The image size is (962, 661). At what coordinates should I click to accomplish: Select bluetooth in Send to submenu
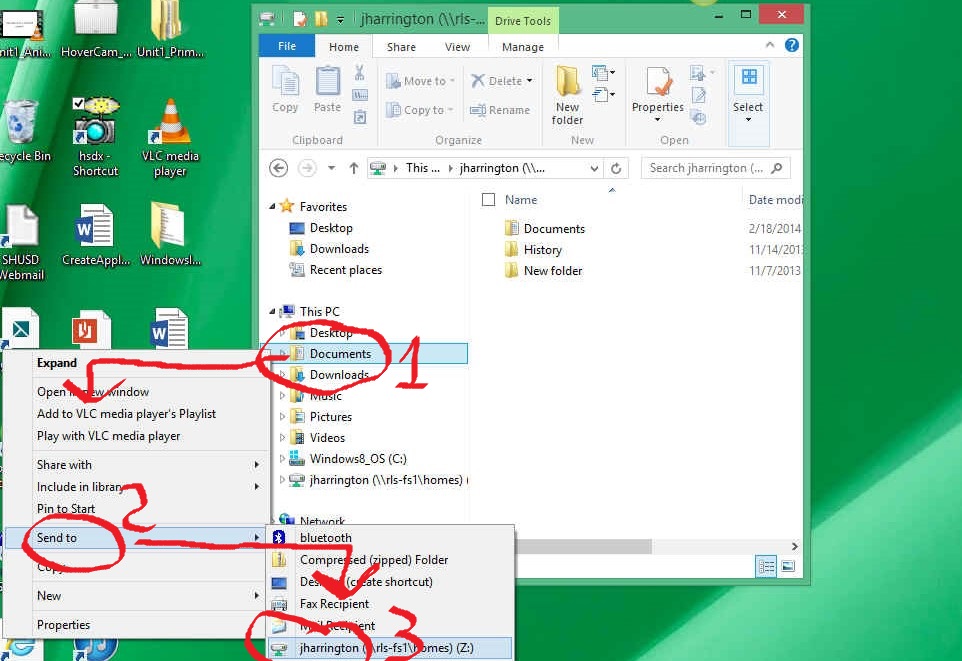point(325,538)
